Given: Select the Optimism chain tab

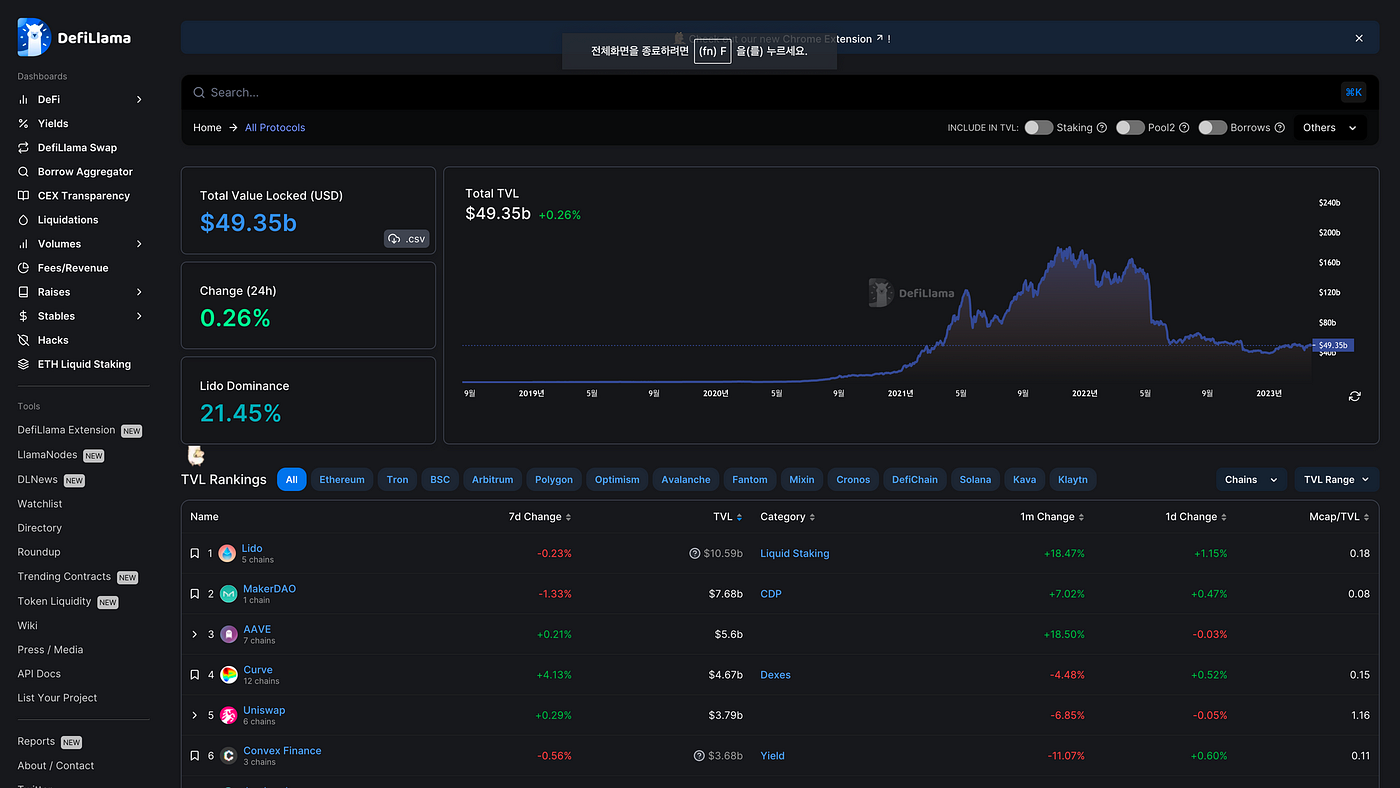Looking at the screenshot, I should point(617,480).
